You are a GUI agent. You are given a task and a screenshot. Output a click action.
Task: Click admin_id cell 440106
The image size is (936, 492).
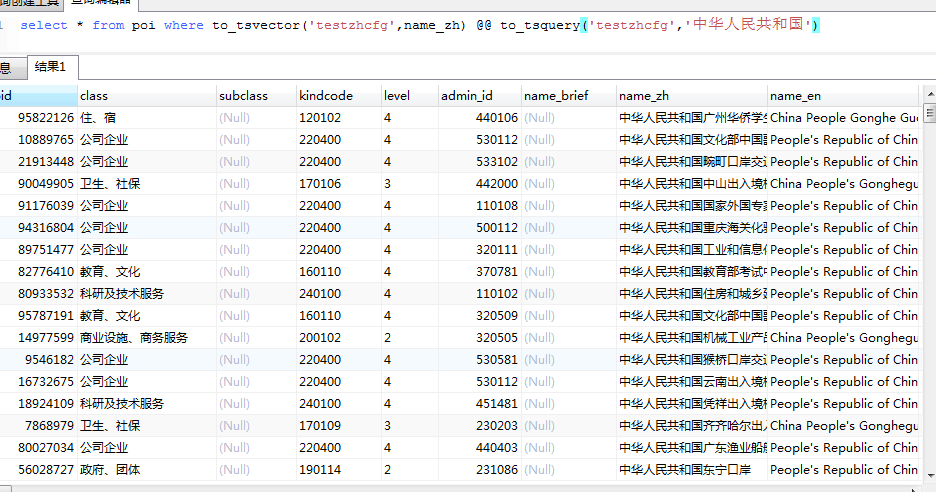point(479,118)
